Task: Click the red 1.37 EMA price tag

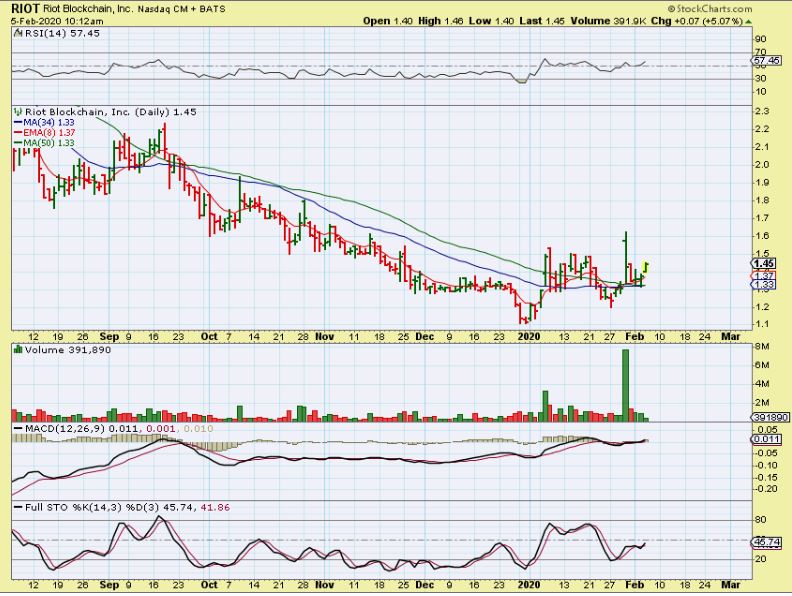Action: (763, 276)
